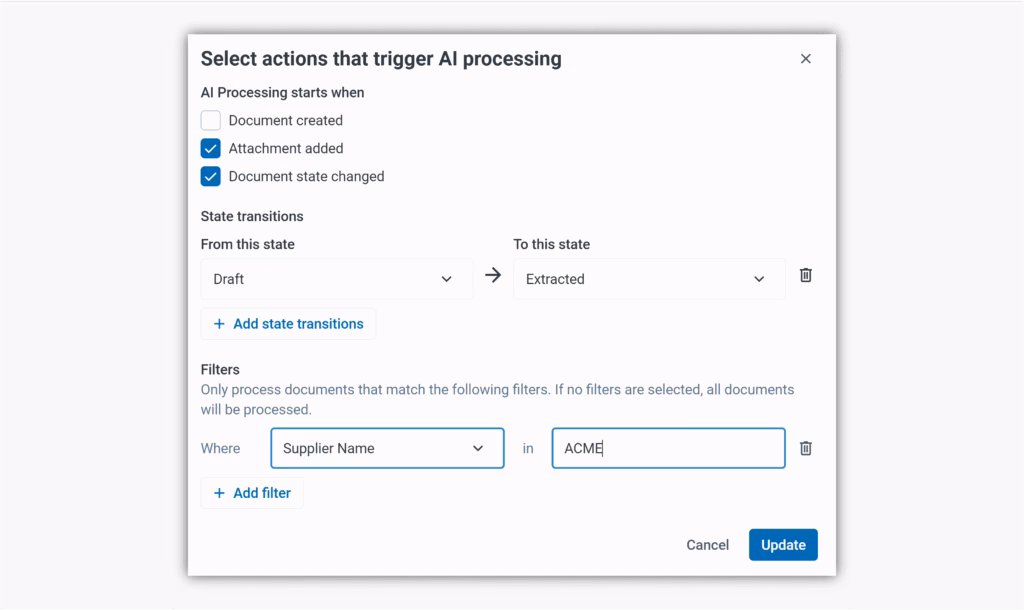Click the Add state transitions label
Viewport: 1024px width, 610px height.
298,324
